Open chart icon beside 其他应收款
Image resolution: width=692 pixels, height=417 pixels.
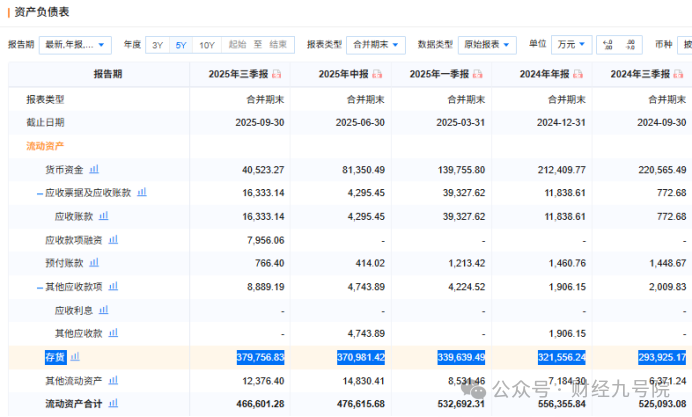[x=113, y=333]
